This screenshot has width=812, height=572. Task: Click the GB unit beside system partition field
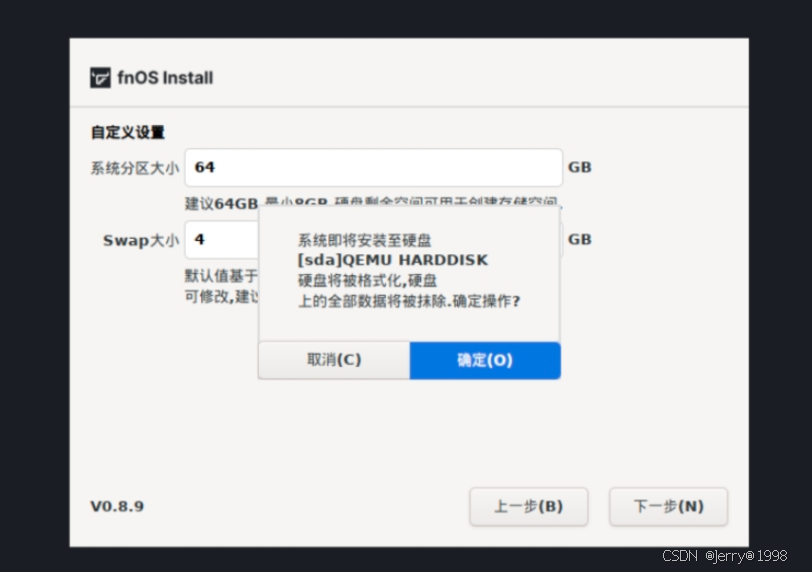point(579,167)
